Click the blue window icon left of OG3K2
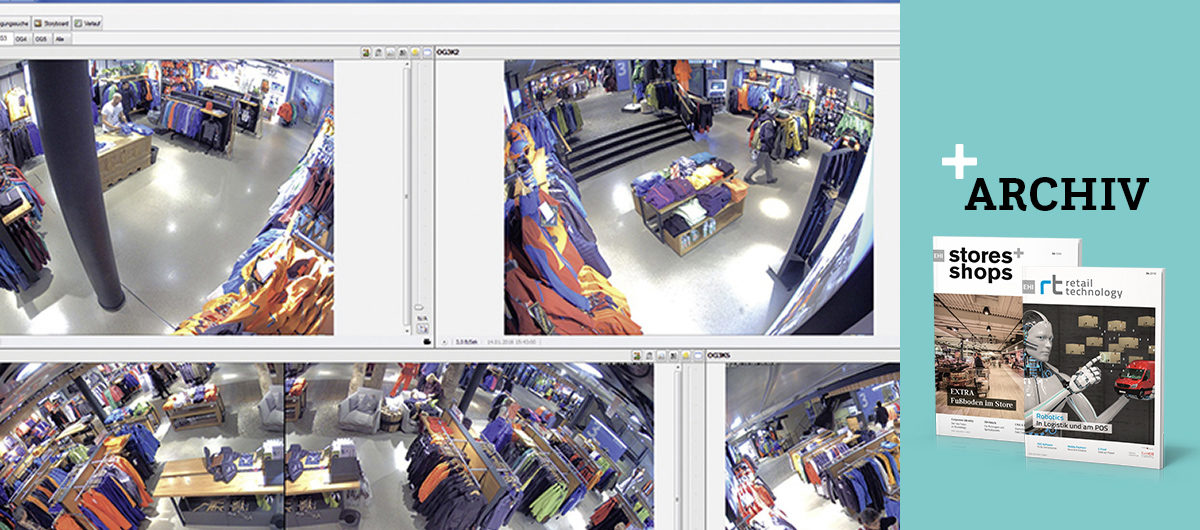 [427, 52]
